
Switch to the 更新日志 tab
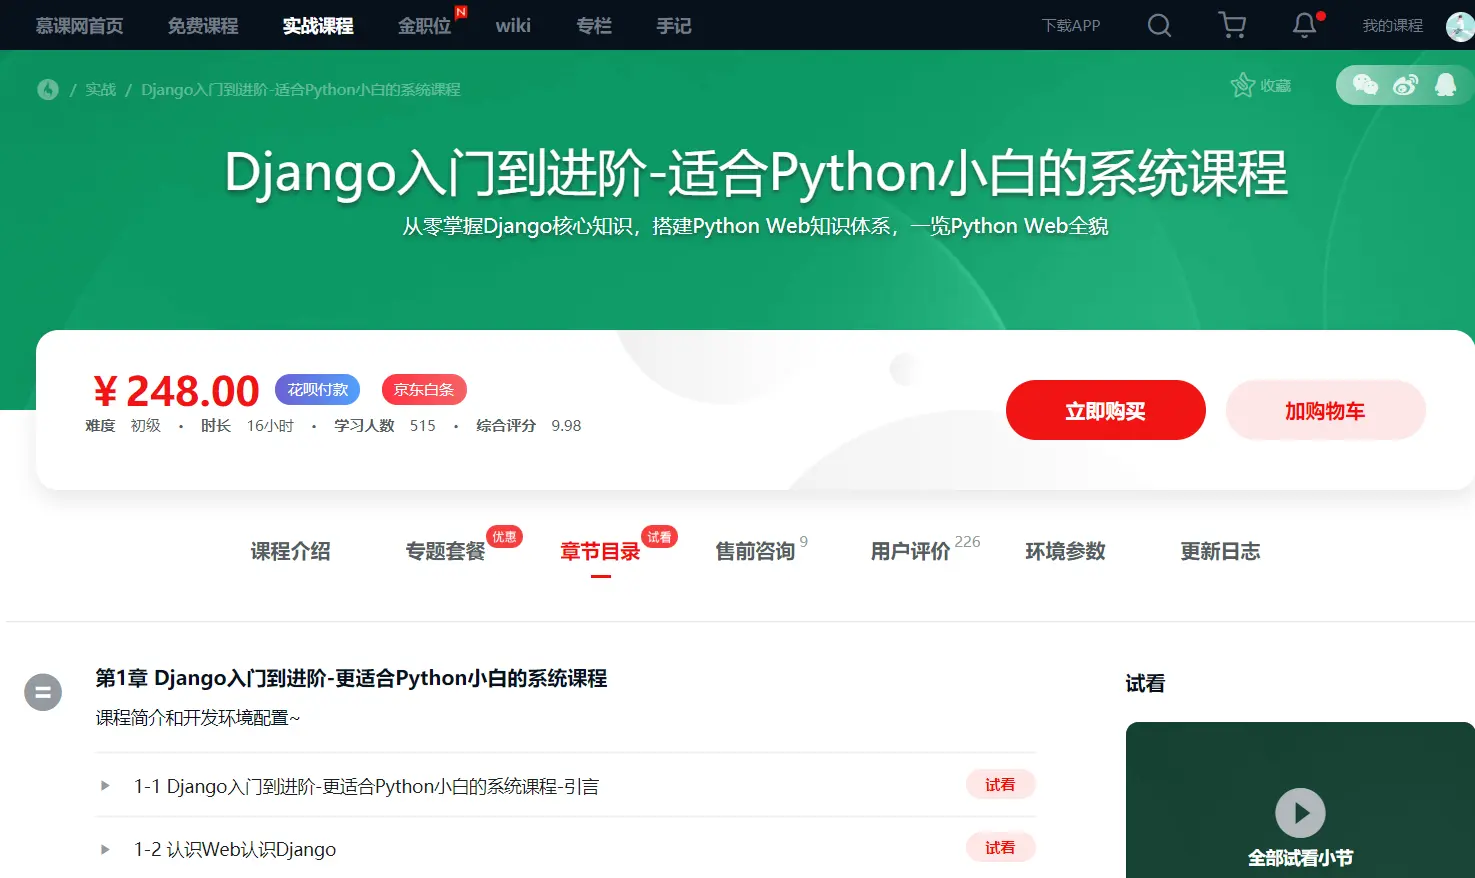coord(1220,551)
